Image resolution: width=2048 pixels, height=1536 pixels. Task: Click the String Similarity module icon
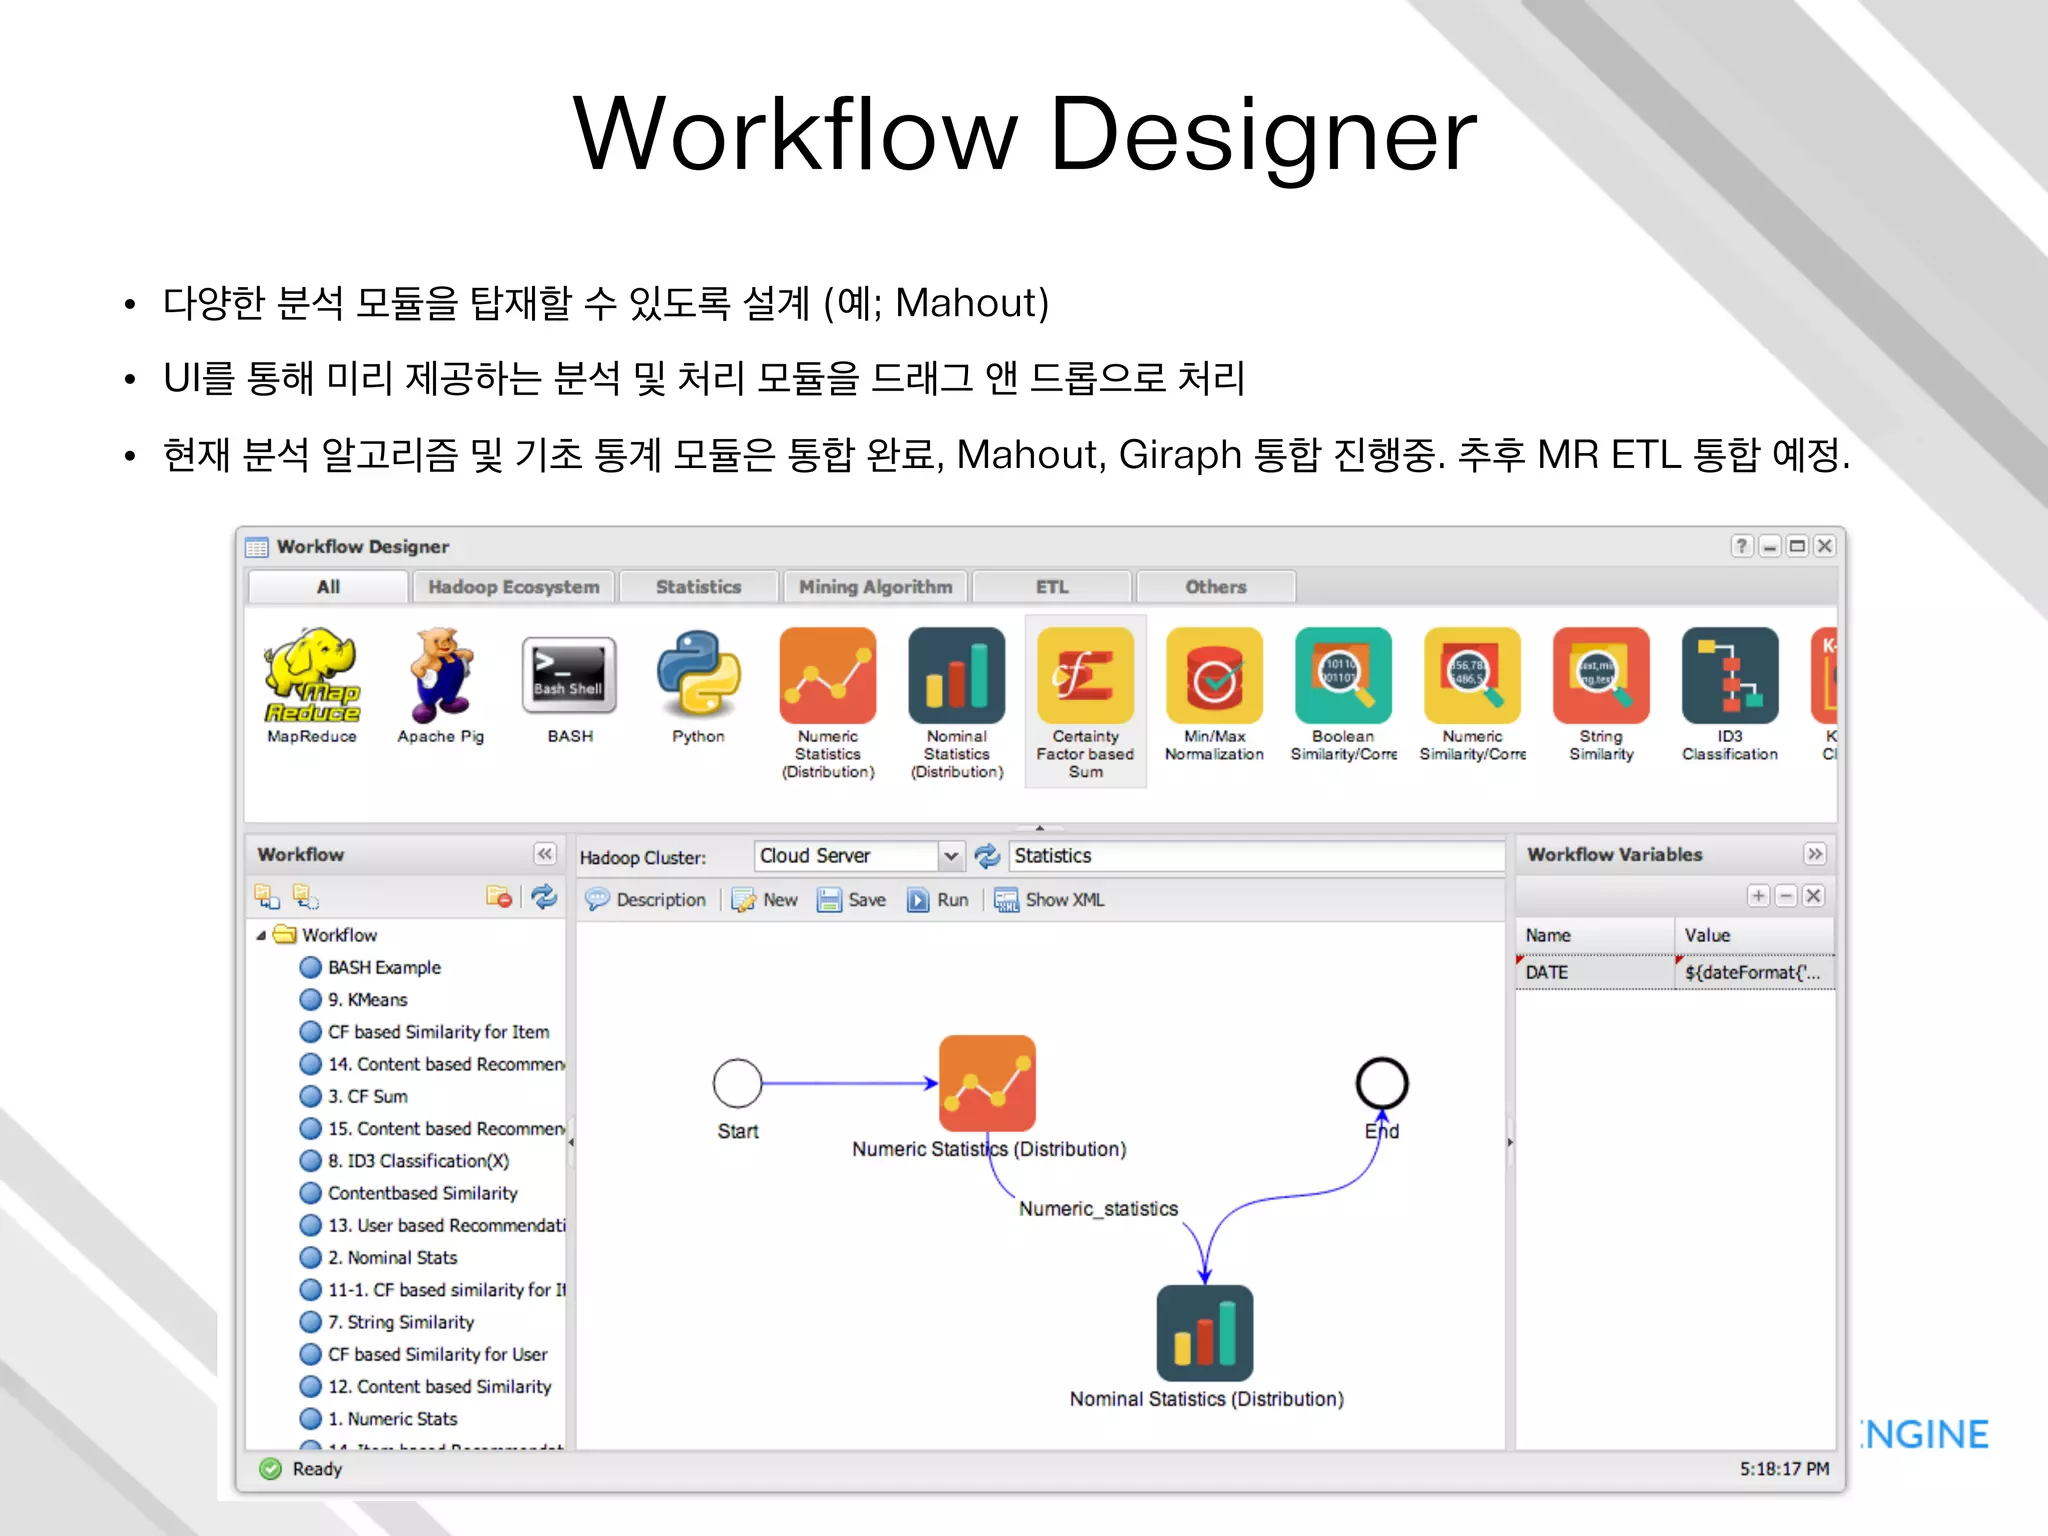click(x=1601, y=676)
